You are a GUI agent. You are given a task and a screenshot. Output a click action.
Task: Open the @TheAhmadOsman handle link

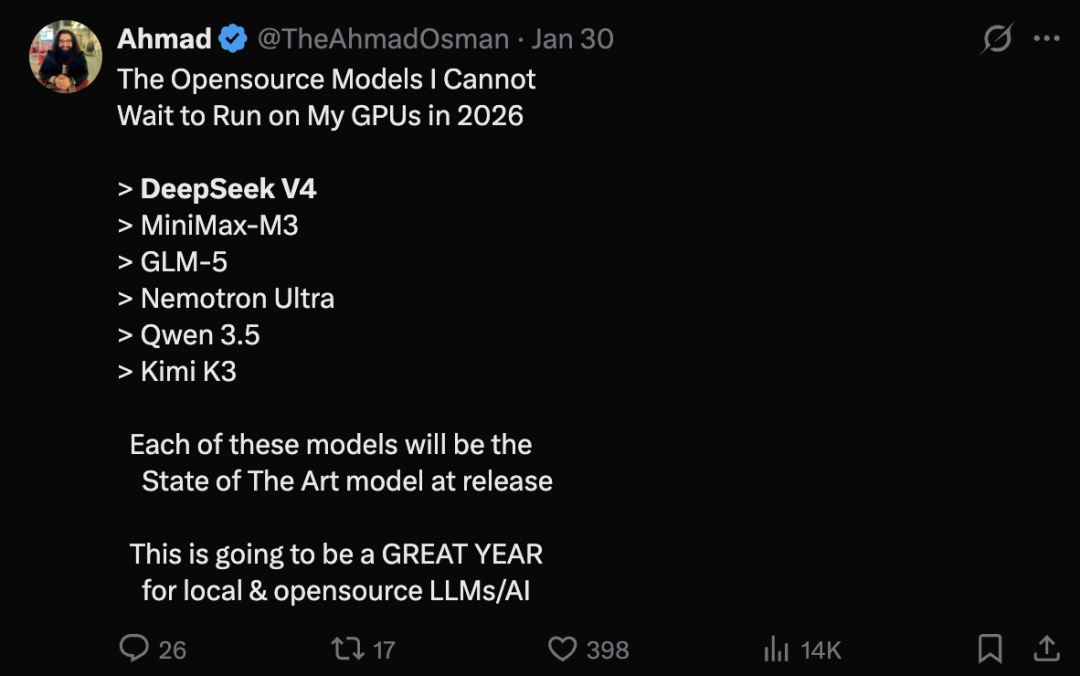383,39
